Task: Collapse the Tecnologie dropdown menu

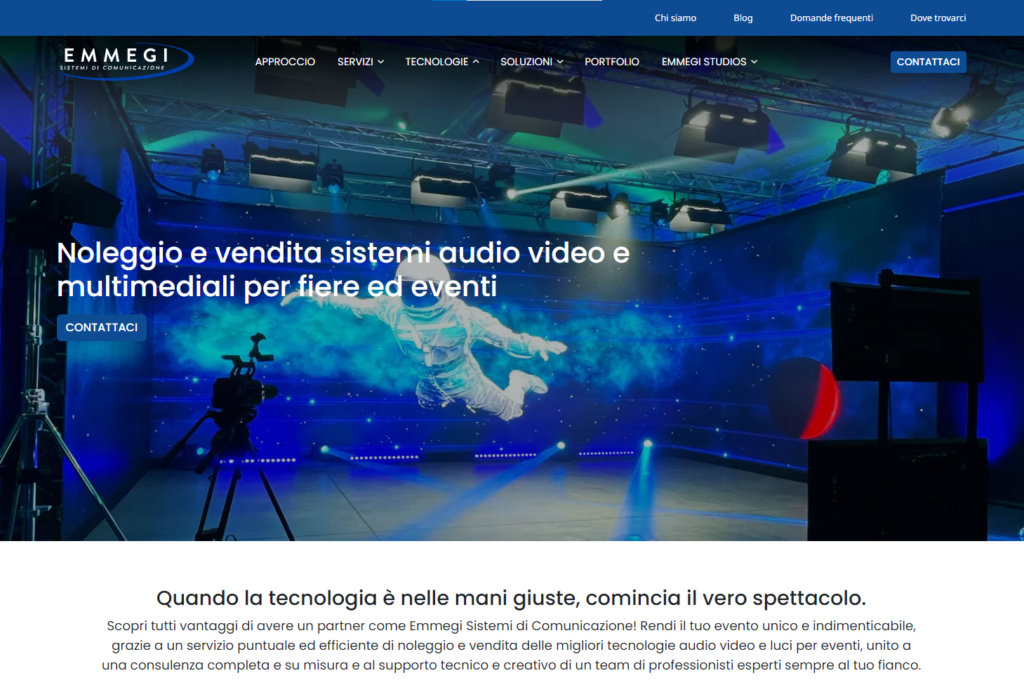Action: [x=442, y=61]
